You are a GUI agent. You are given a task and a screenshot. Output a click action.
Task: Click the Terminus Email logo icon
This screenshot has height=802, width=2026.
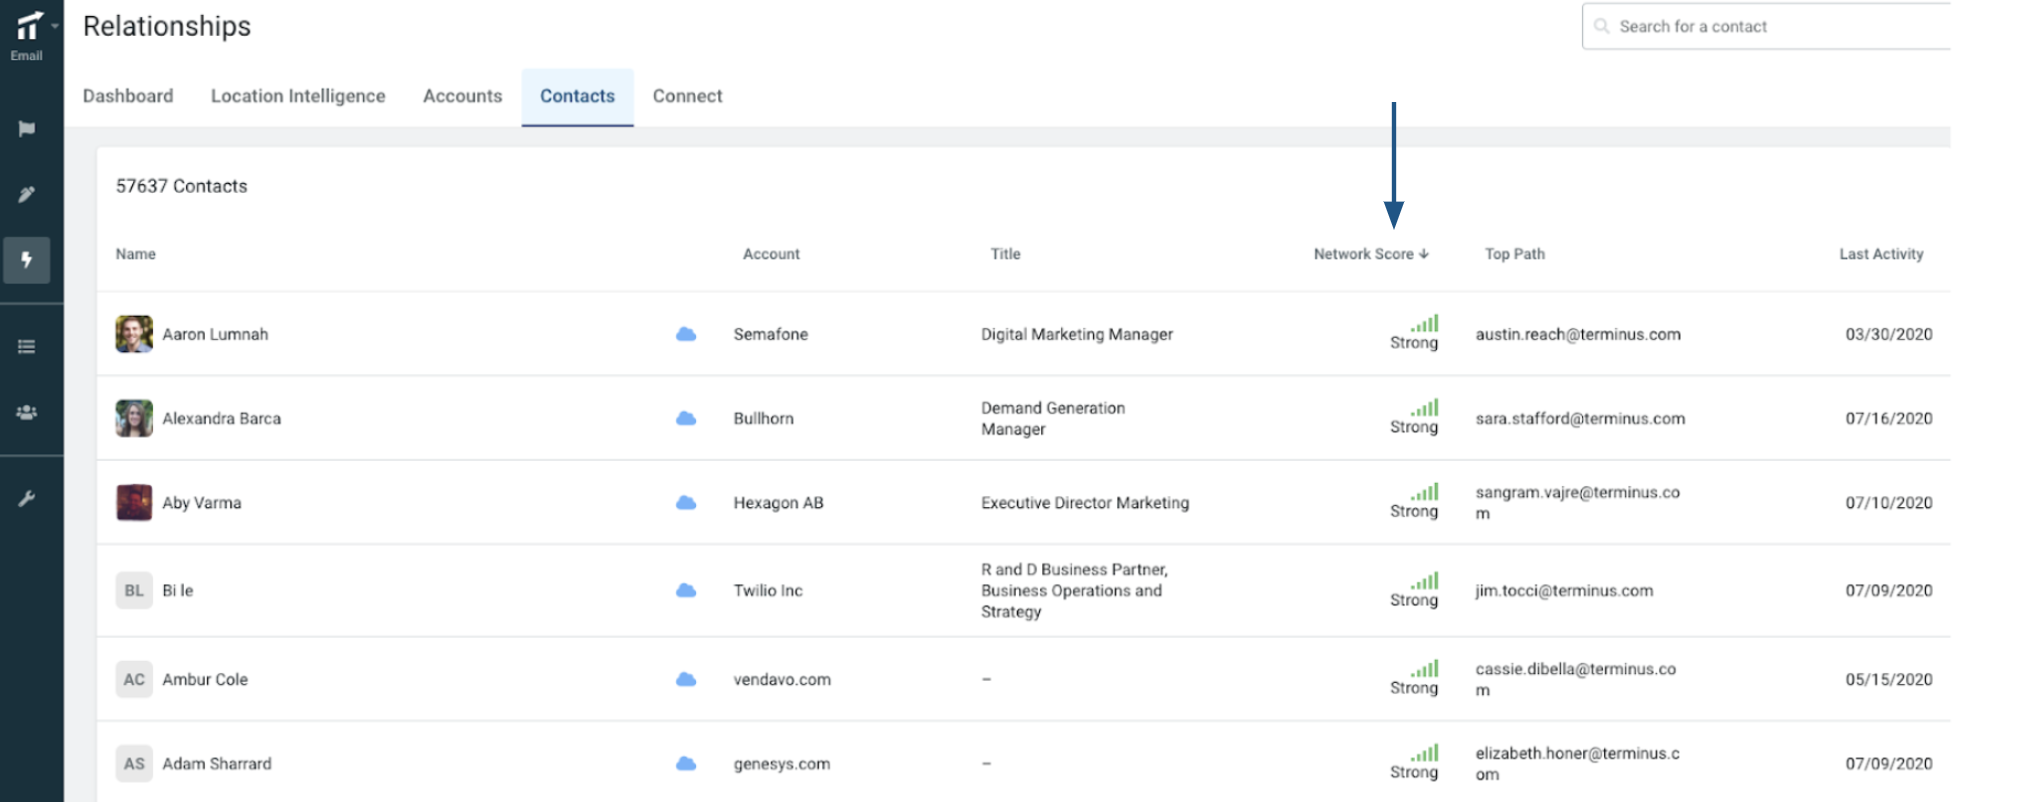pyautogui.click(x=29, y=26)
